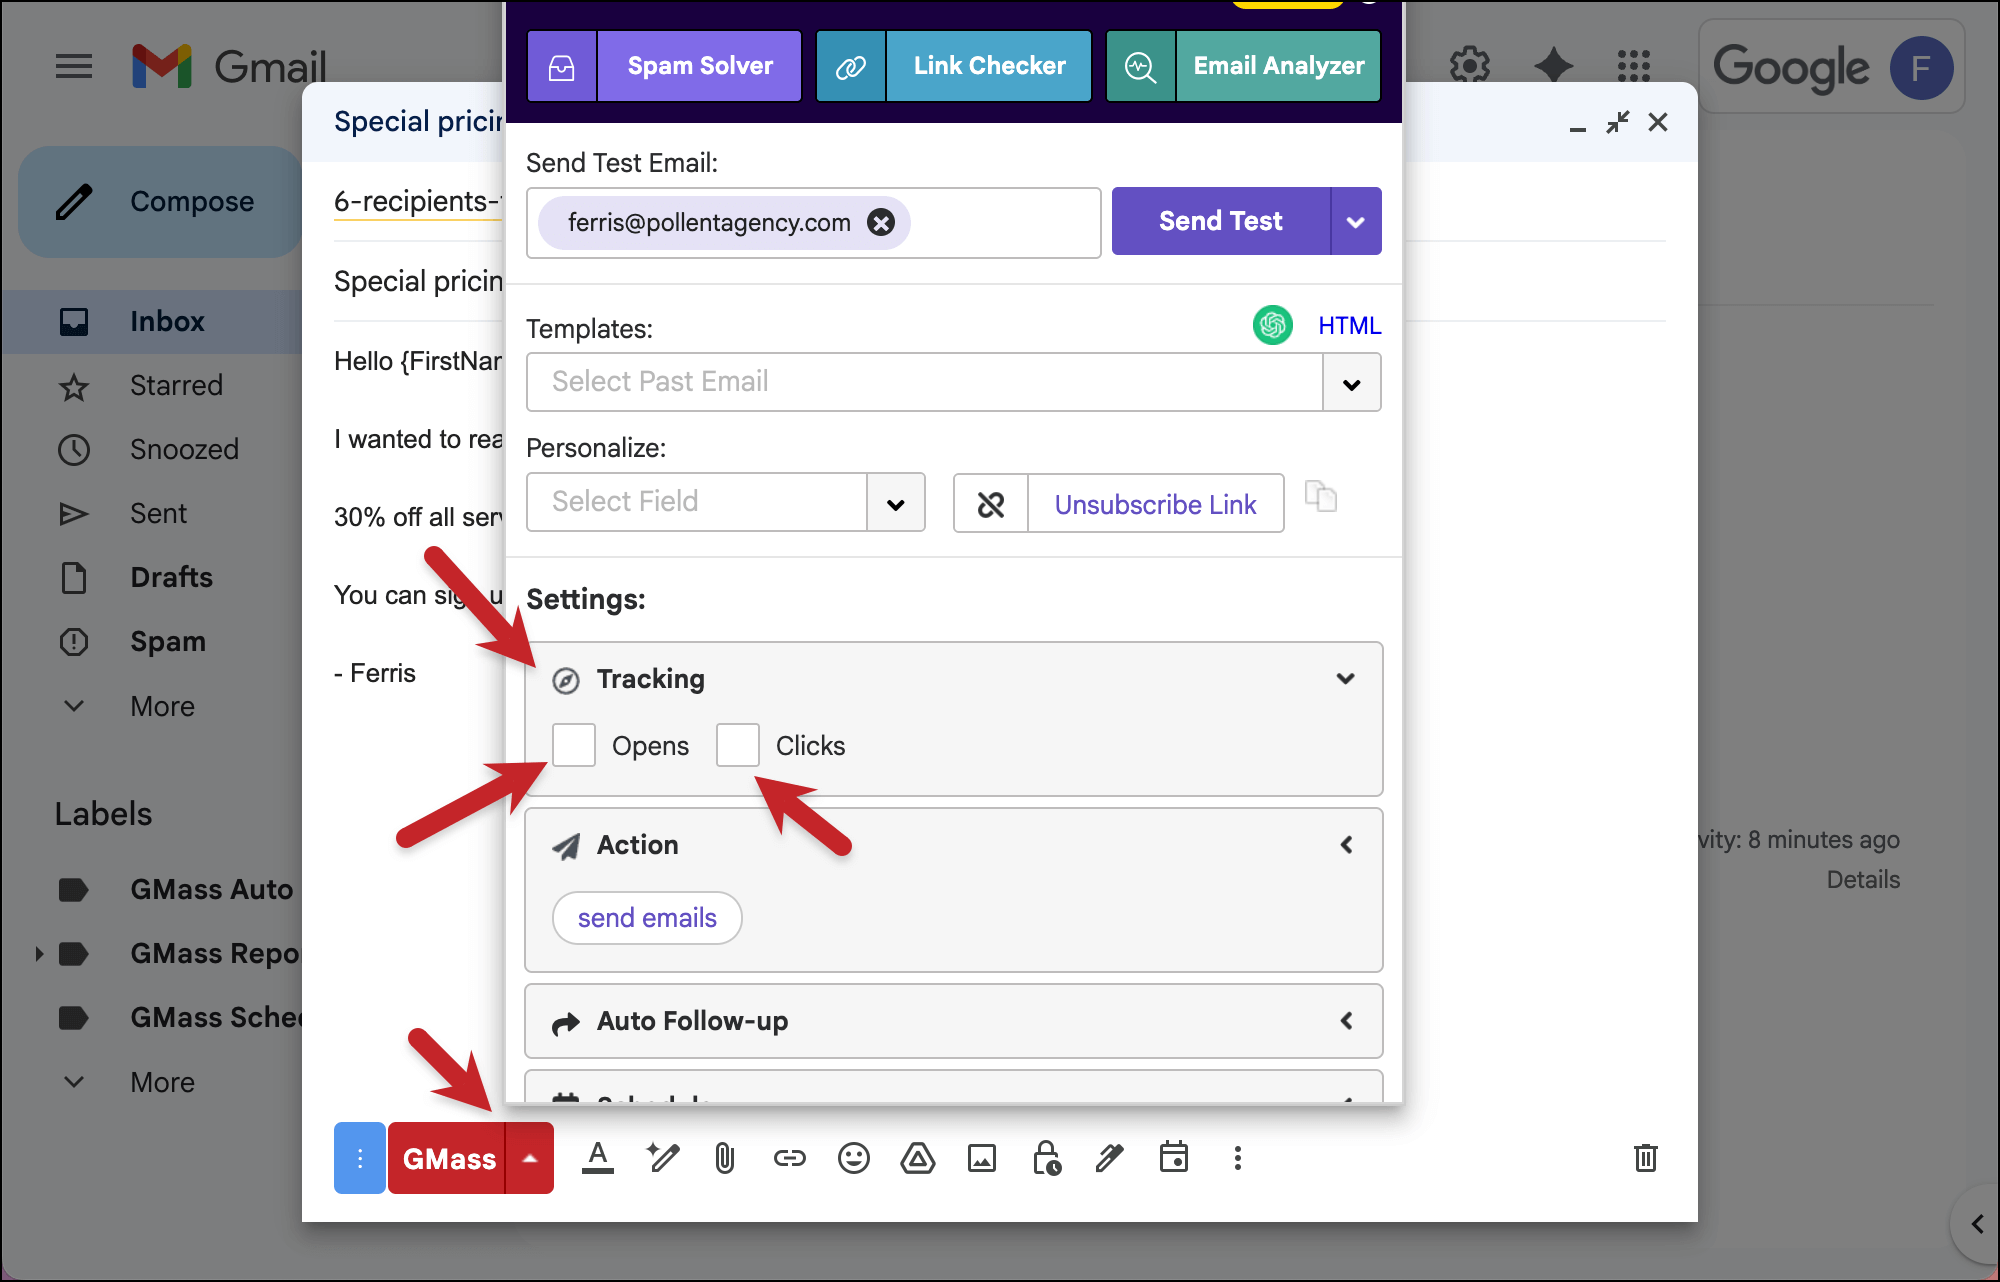Open the Select Field personalize dropdown
This screenshot has height=1282, width=2000.
[895, 503]
